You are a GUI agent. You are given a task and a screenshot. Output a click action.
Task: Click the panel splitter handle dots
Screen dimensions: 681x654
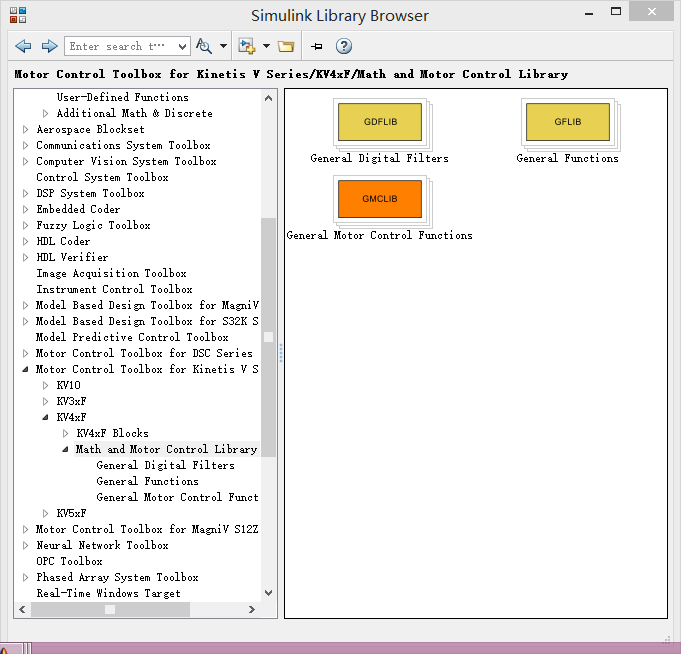coord(281,353)
